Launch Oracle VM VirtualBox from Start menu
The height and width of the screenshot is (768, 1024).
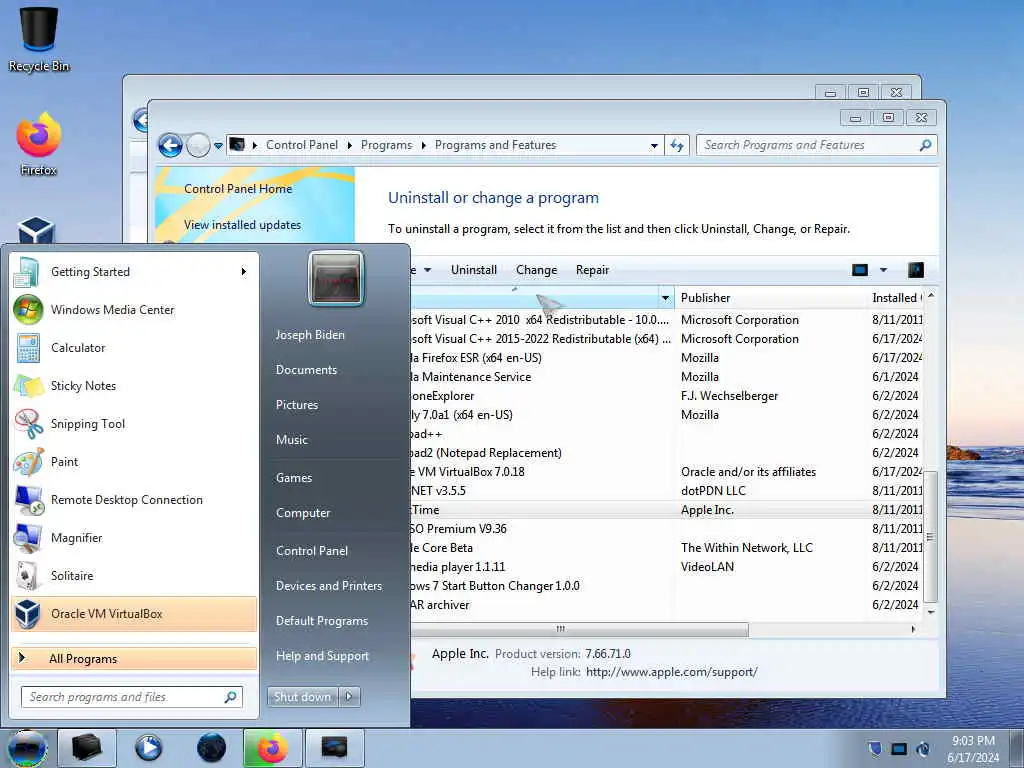pyautogui.click(x=134, y=613)
